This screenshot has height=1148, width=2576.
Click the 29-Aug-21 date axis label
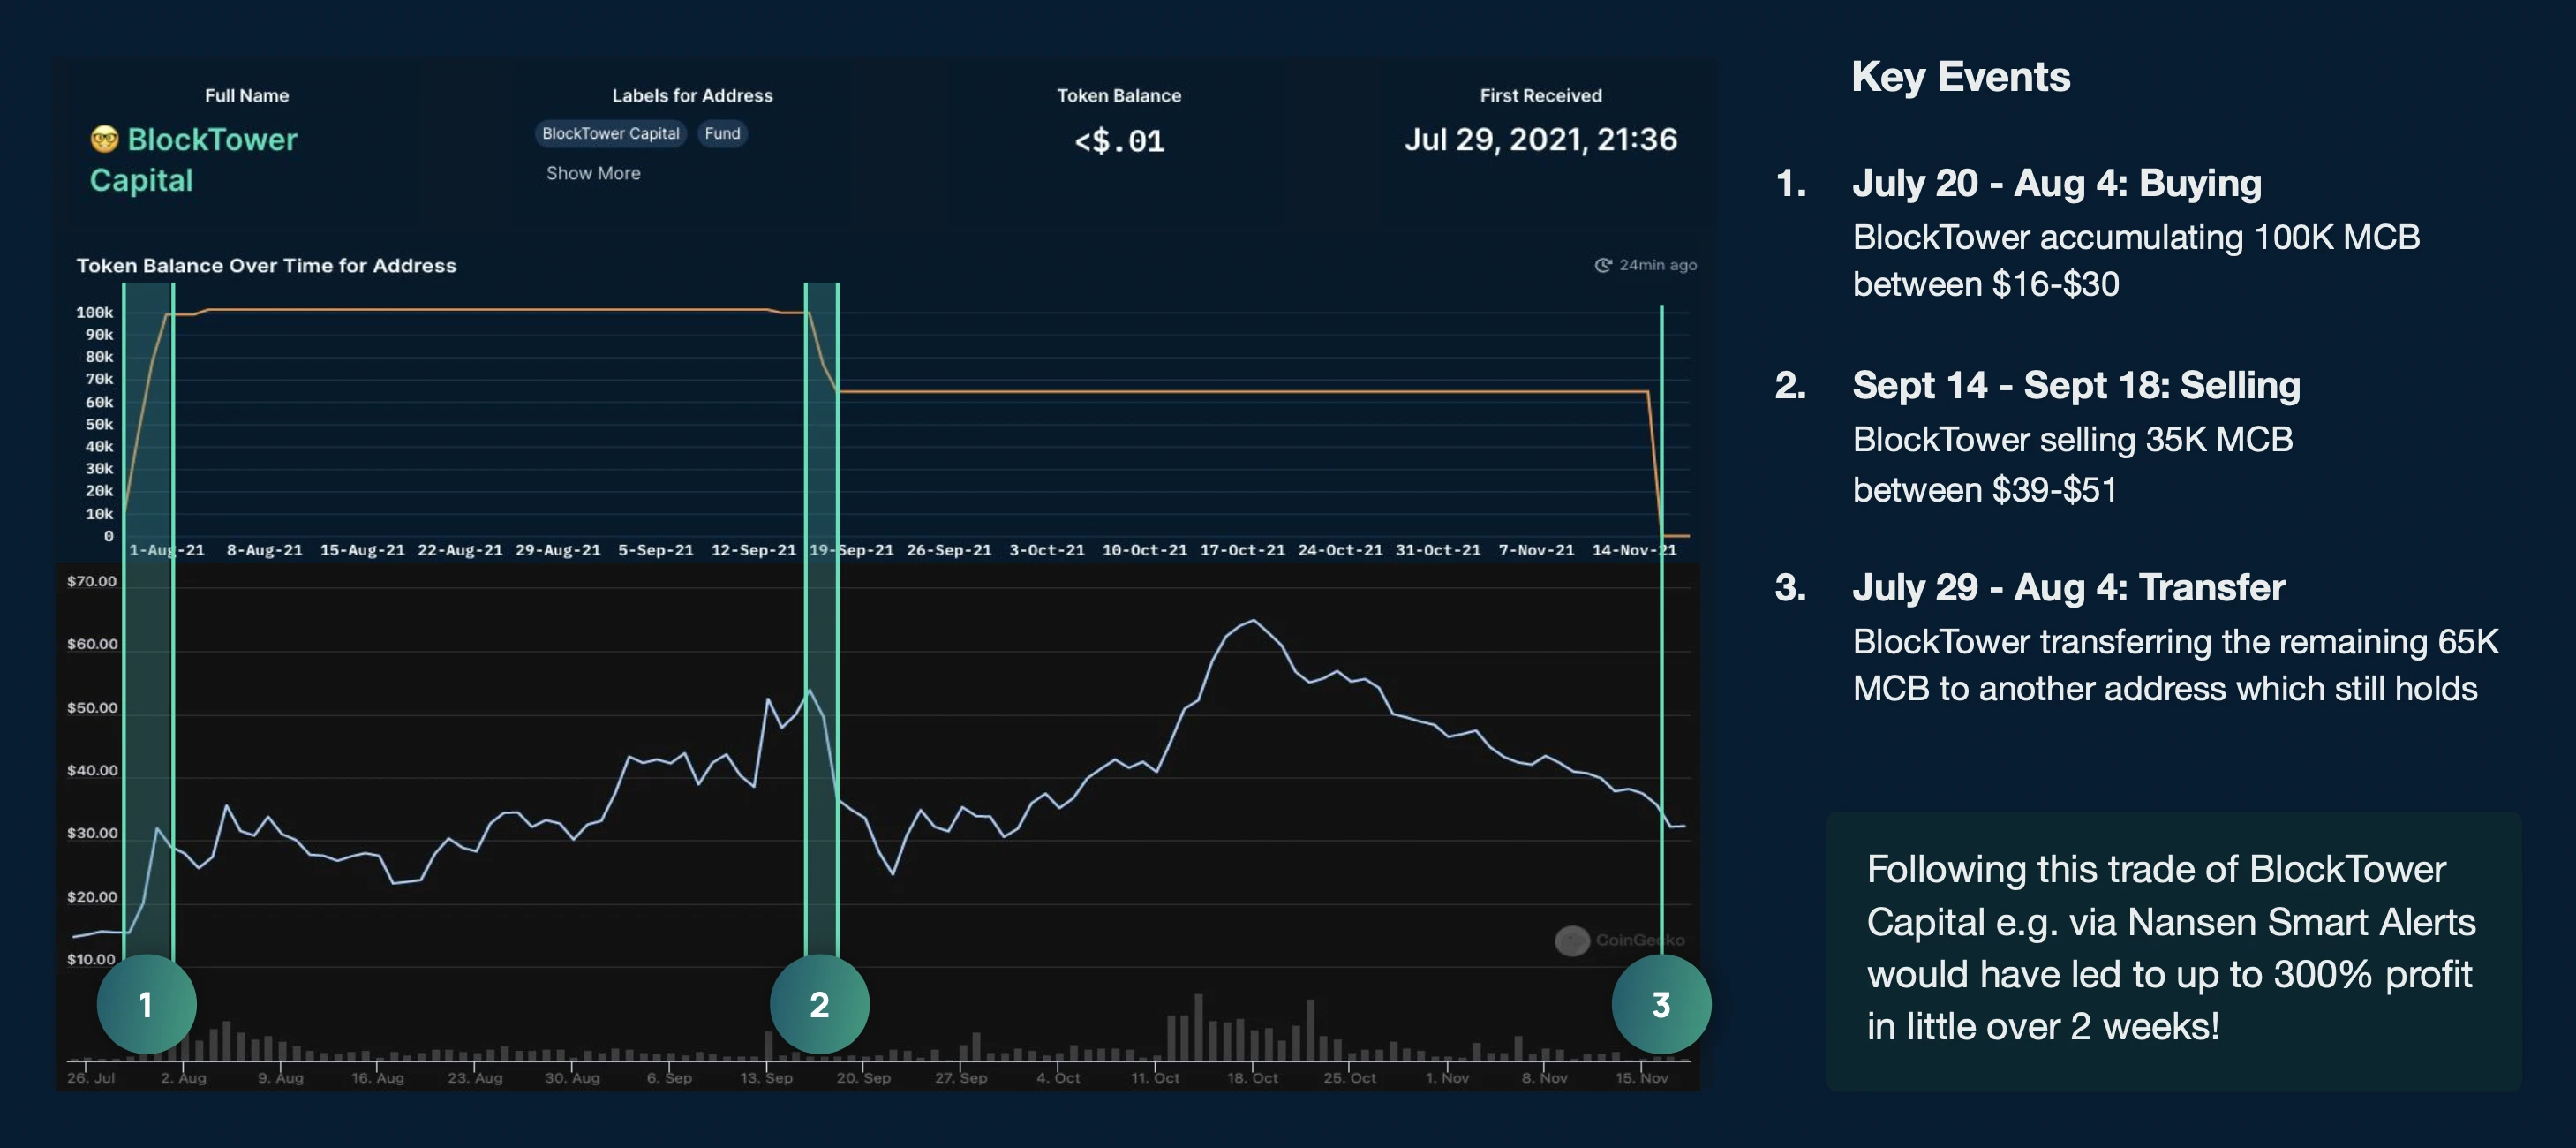tap(558, 551)
